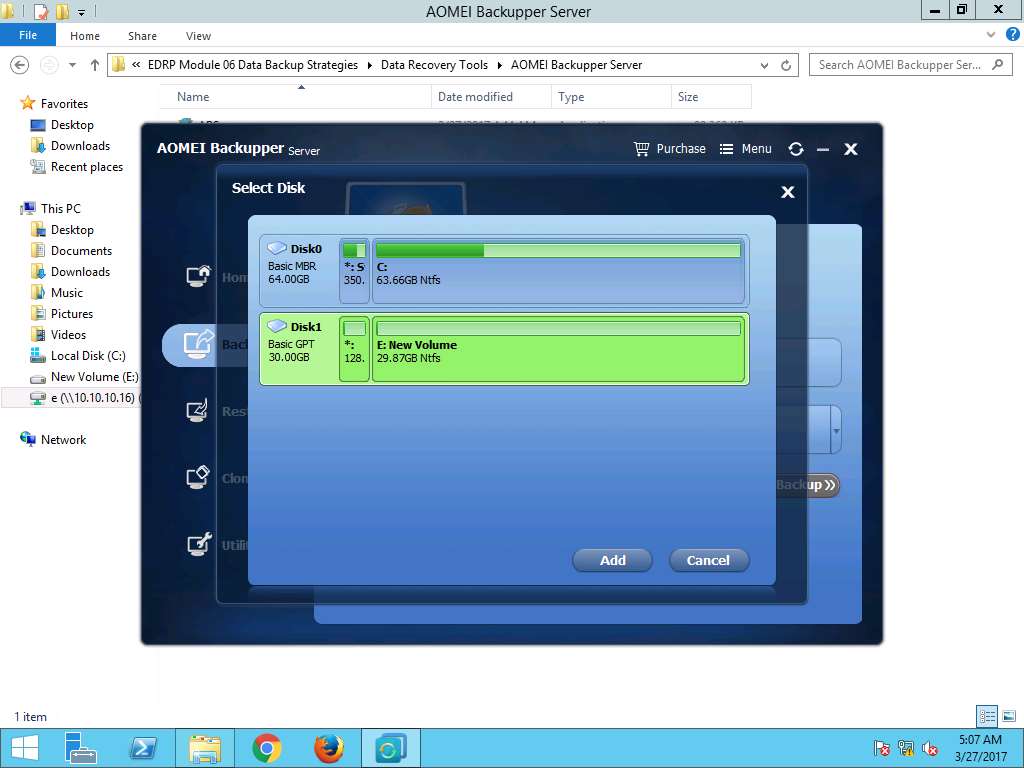Sort by Date modified column
Screen dimensions: 1024x768
[475, 97]
